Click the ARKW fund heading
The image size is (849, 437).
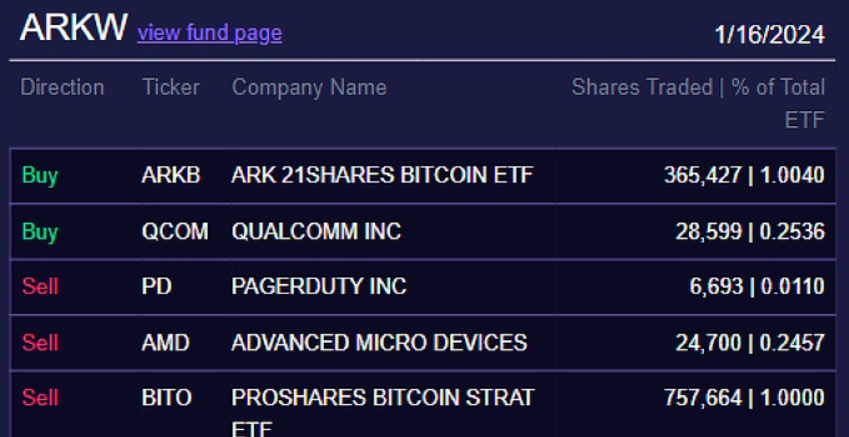click(x=73, y=29)
